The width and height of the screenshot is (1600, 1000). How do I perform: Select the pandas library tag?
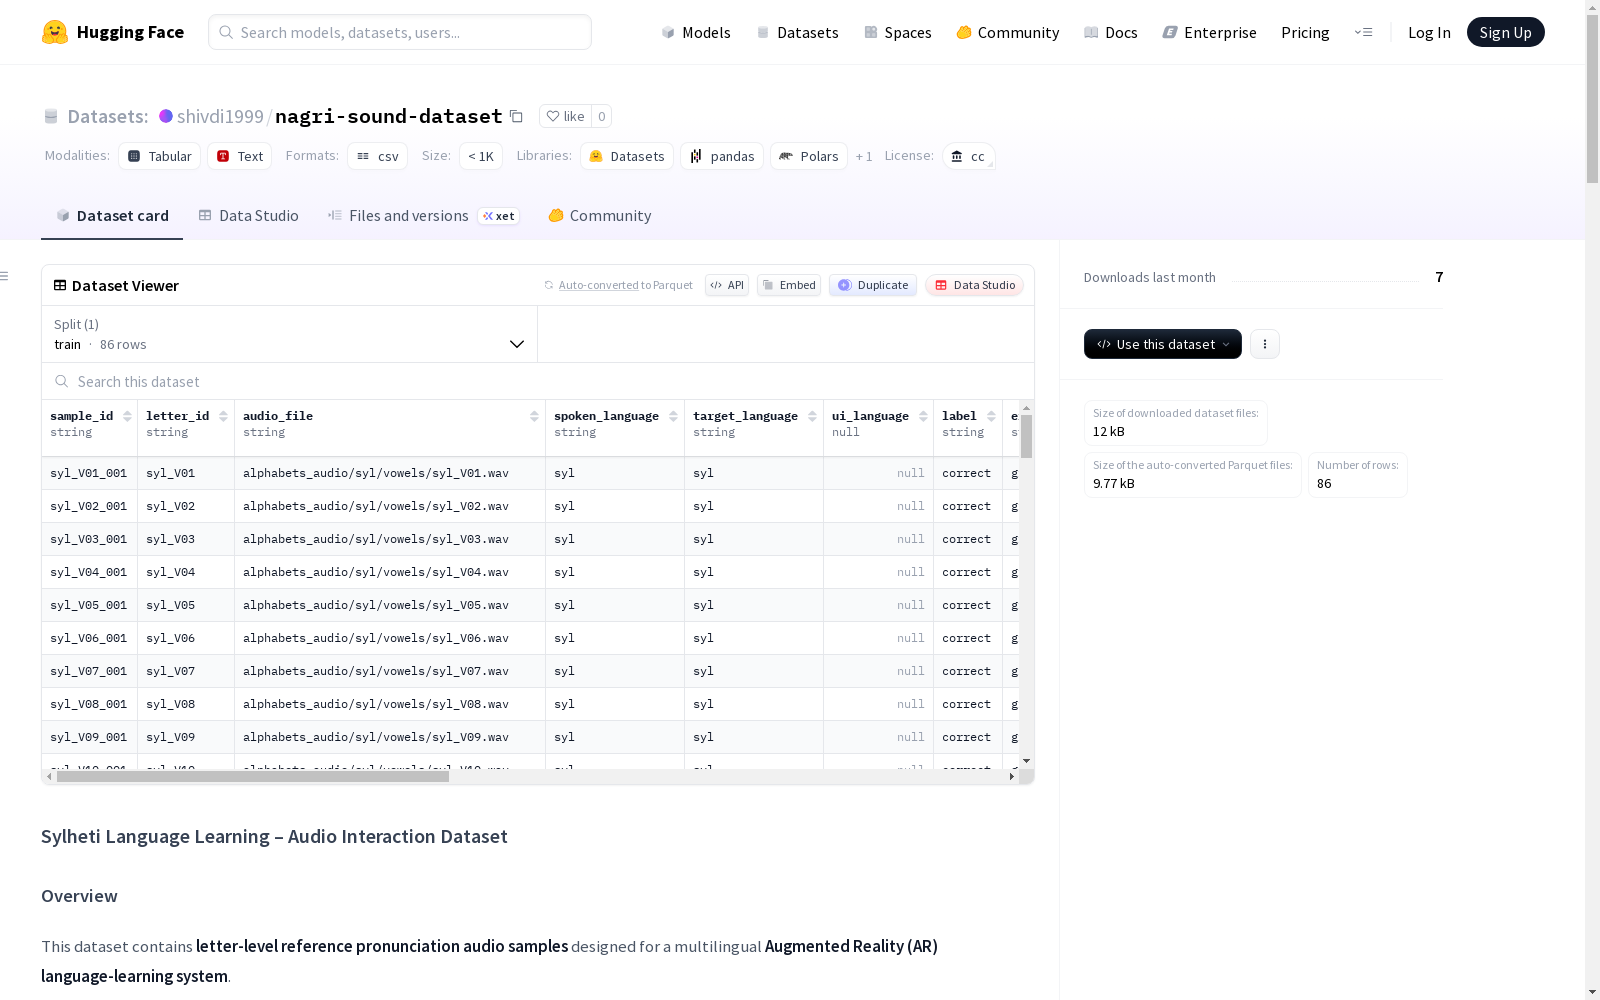coord(722,156)
